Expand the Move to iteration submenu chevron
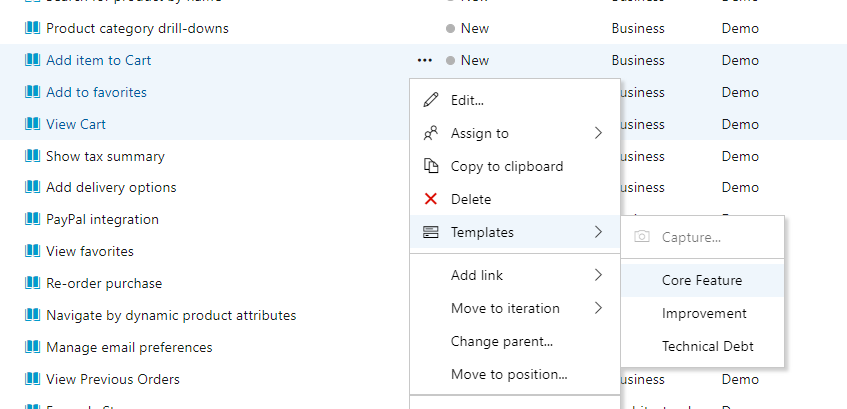Viewport: 847px width, 409px height. click(x=598, y=308)
